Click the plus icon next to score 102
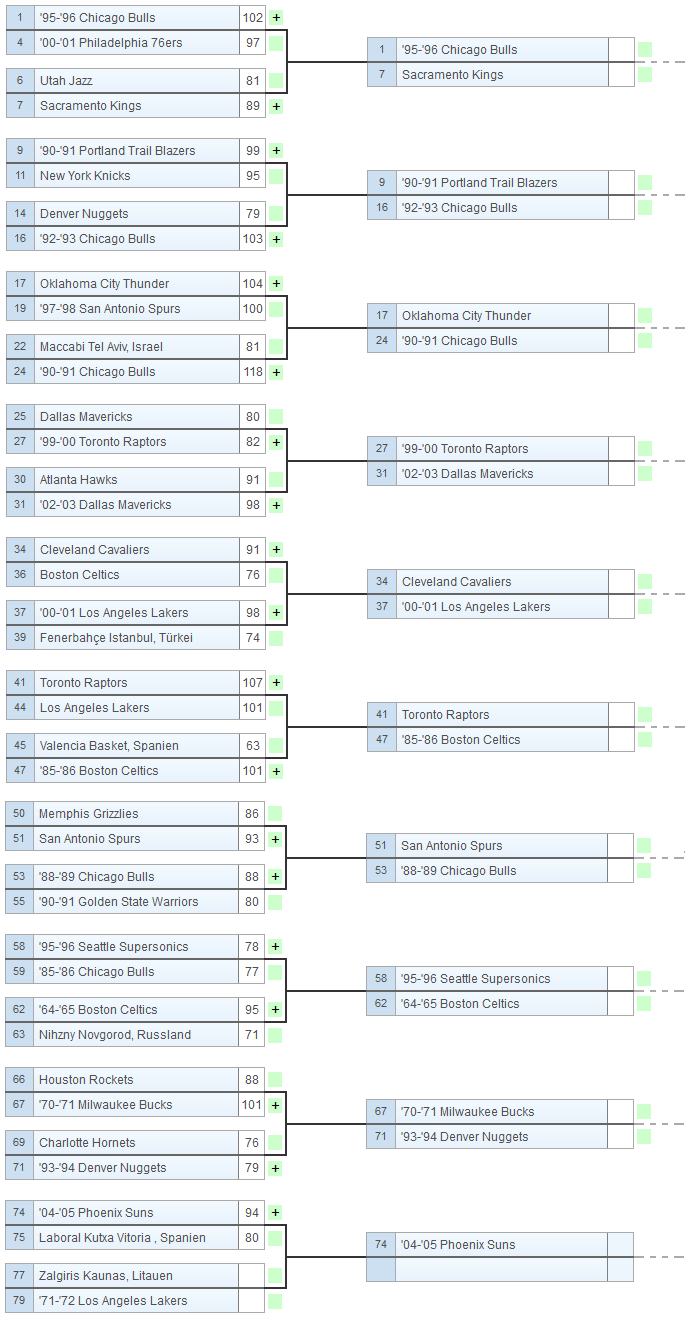The width and height of the screenshot is (685, 1320). (276, 18)
